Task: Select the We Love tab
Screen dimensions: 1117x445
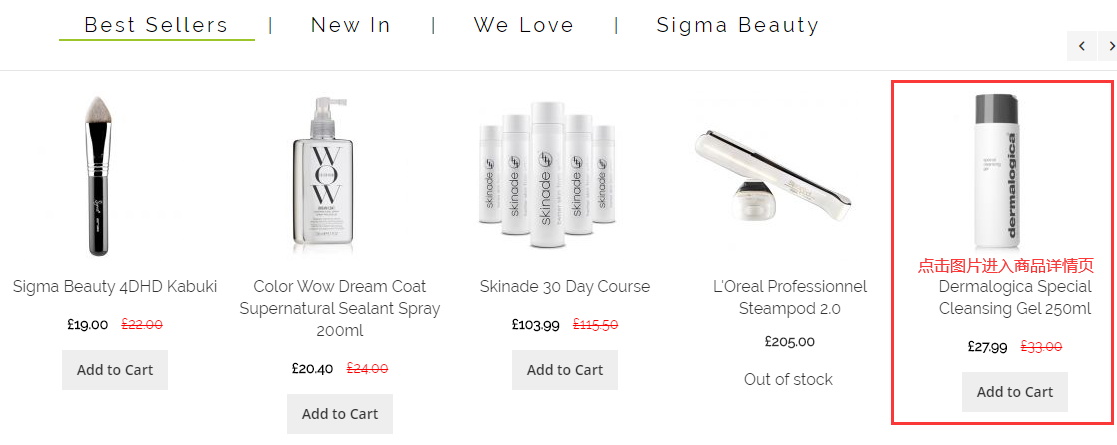Action: point(524,25)
